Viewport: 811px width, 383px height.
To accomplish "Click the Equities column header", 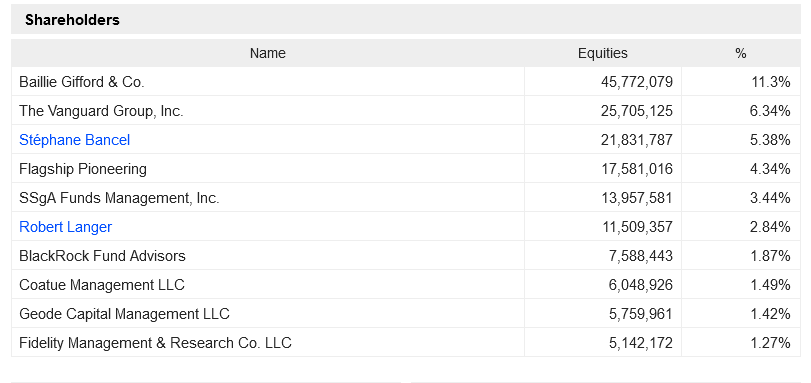I will pyautogui.click(x=603, y=53).
